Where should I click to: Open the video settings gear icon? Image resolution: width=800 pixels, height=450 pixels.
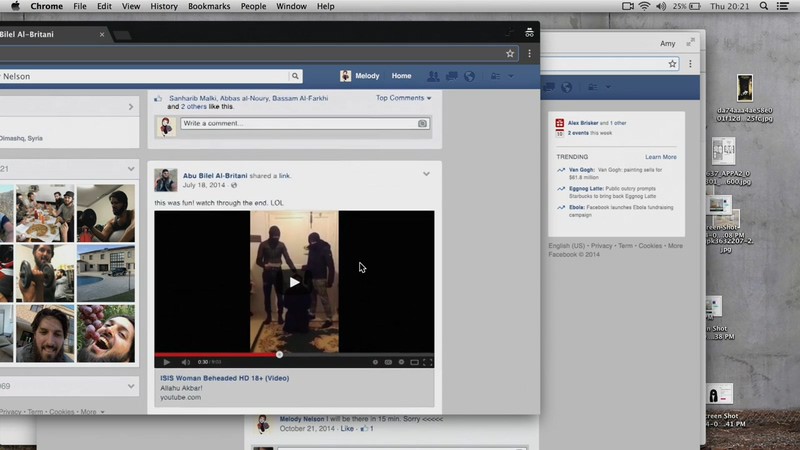tap(401, 362)
